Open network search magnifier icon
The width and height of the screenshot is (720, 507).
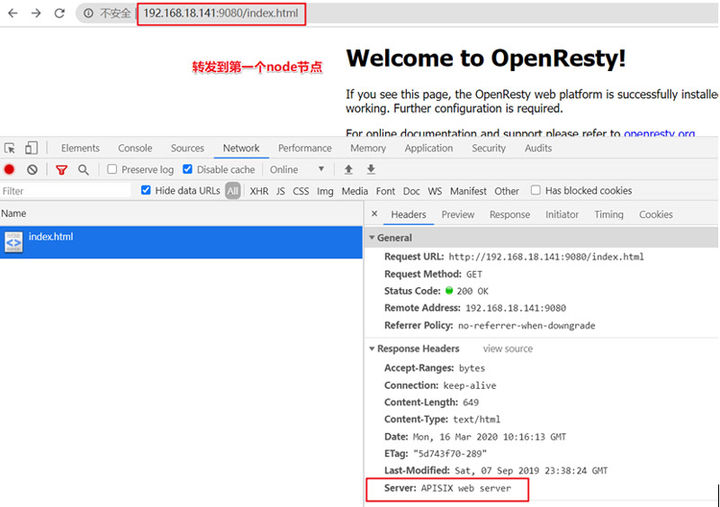pos(83,170)
